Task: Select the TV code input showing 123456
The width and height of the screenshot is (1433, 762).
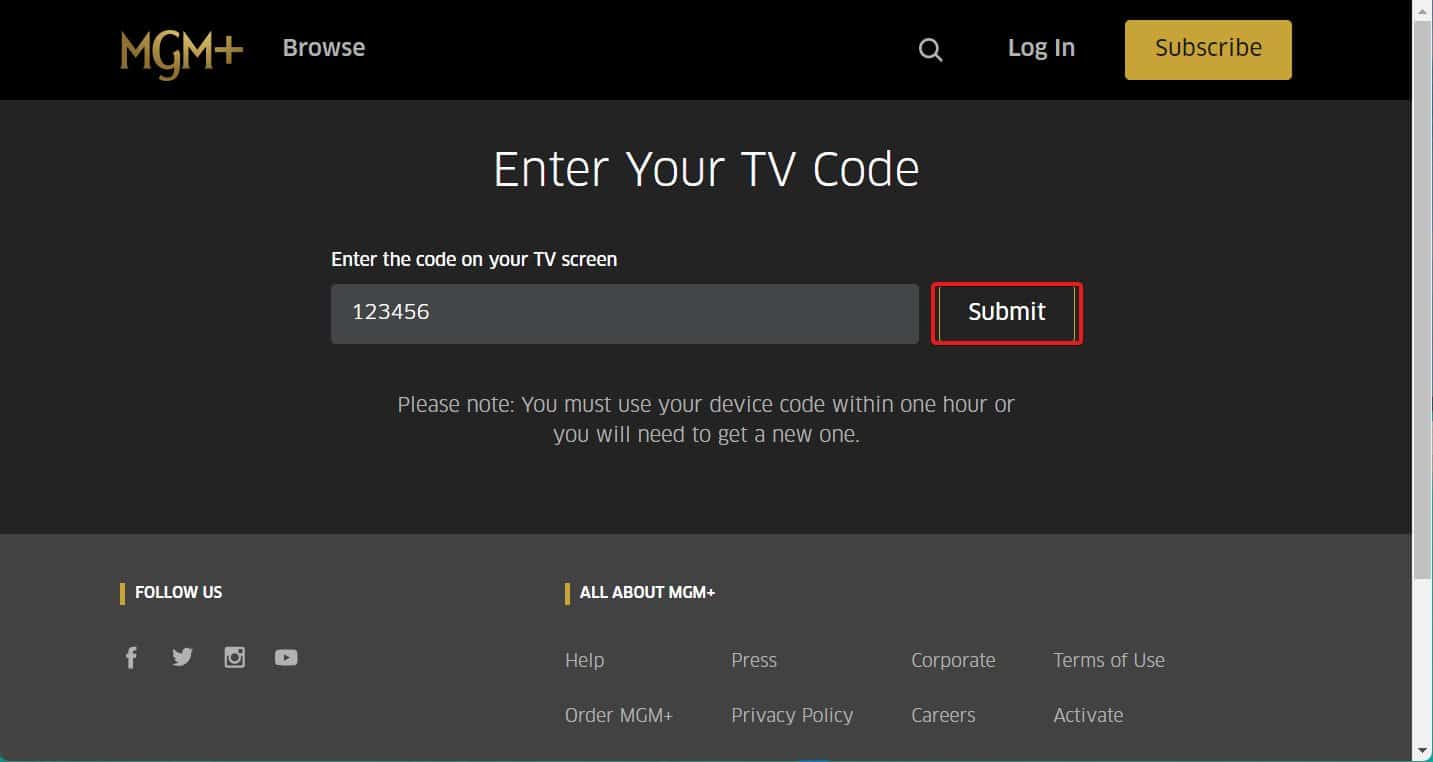Action: 624,313
